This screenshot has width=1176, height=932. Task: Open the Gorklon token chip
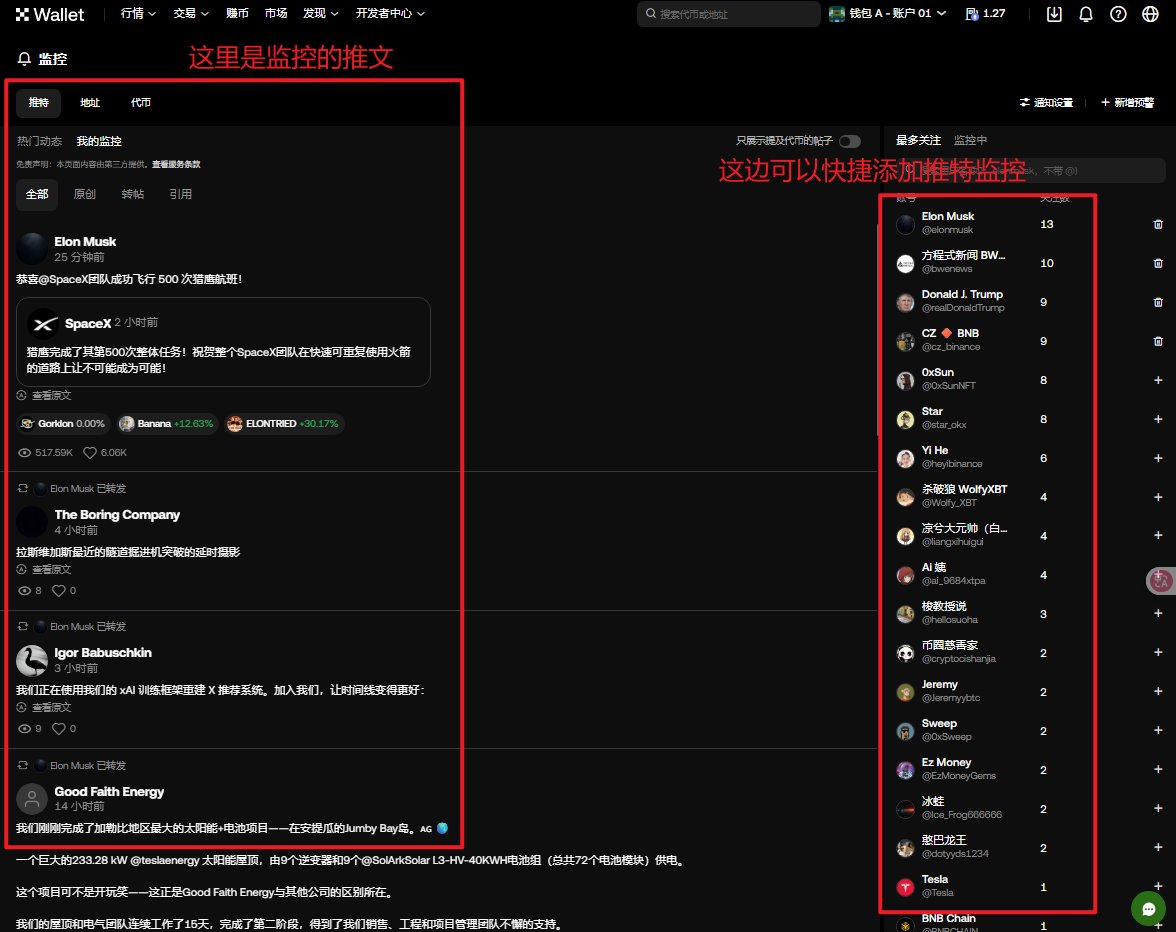(x=63, y=424)
